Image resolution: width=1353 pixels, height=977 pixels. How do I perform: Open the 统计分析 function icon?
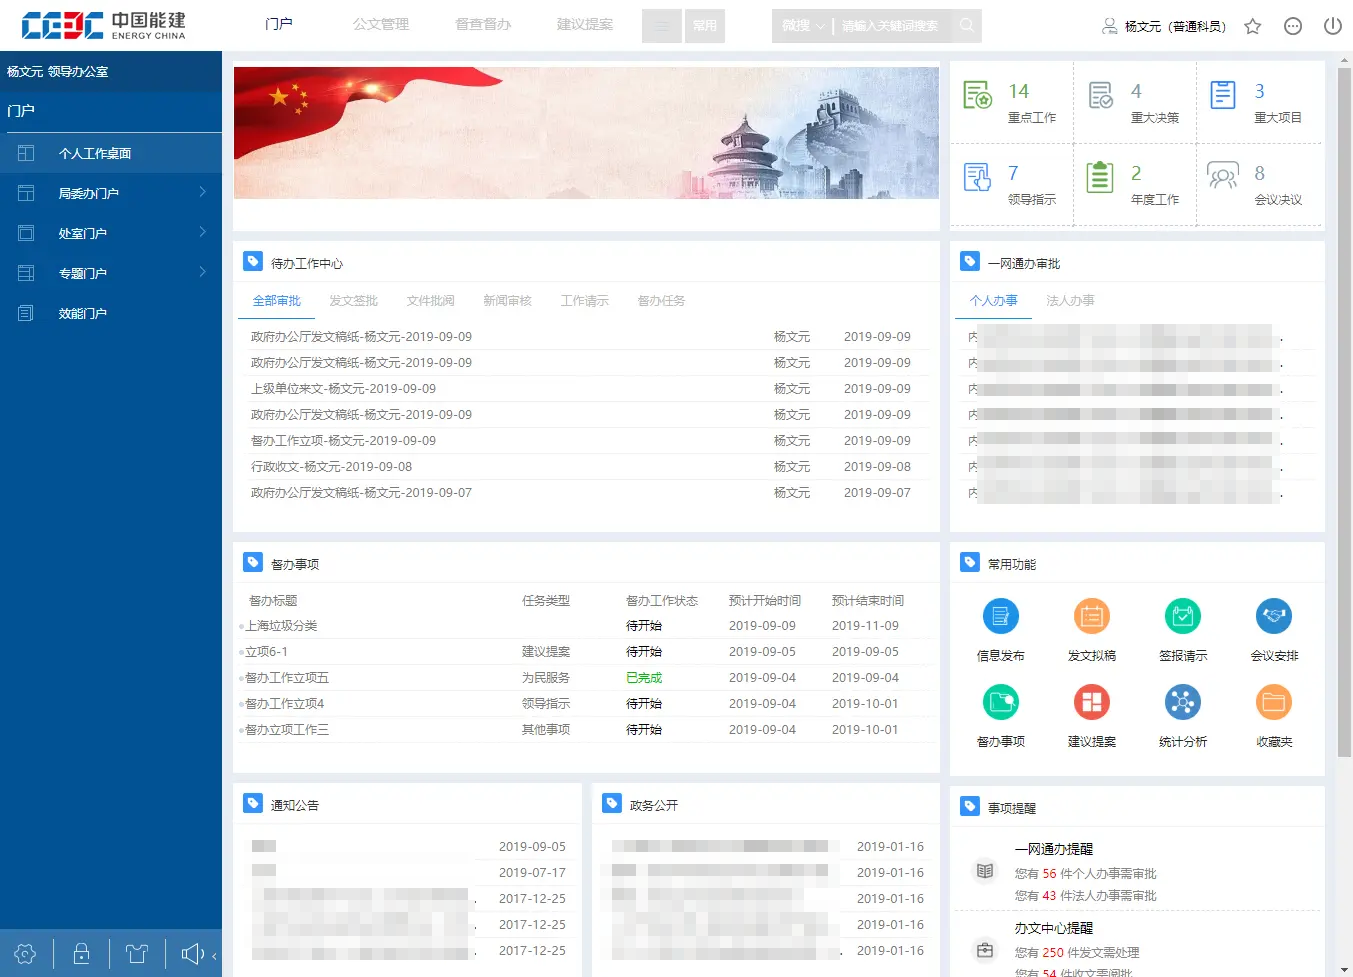click(1183, 702)
